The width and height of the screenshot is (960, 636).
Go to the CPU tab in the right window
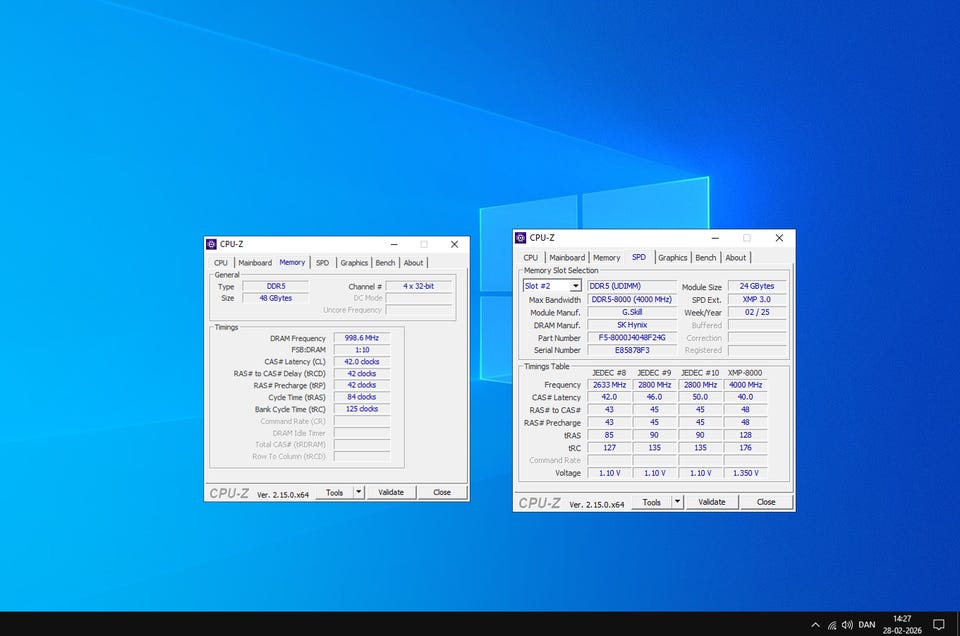coord(530,257)
